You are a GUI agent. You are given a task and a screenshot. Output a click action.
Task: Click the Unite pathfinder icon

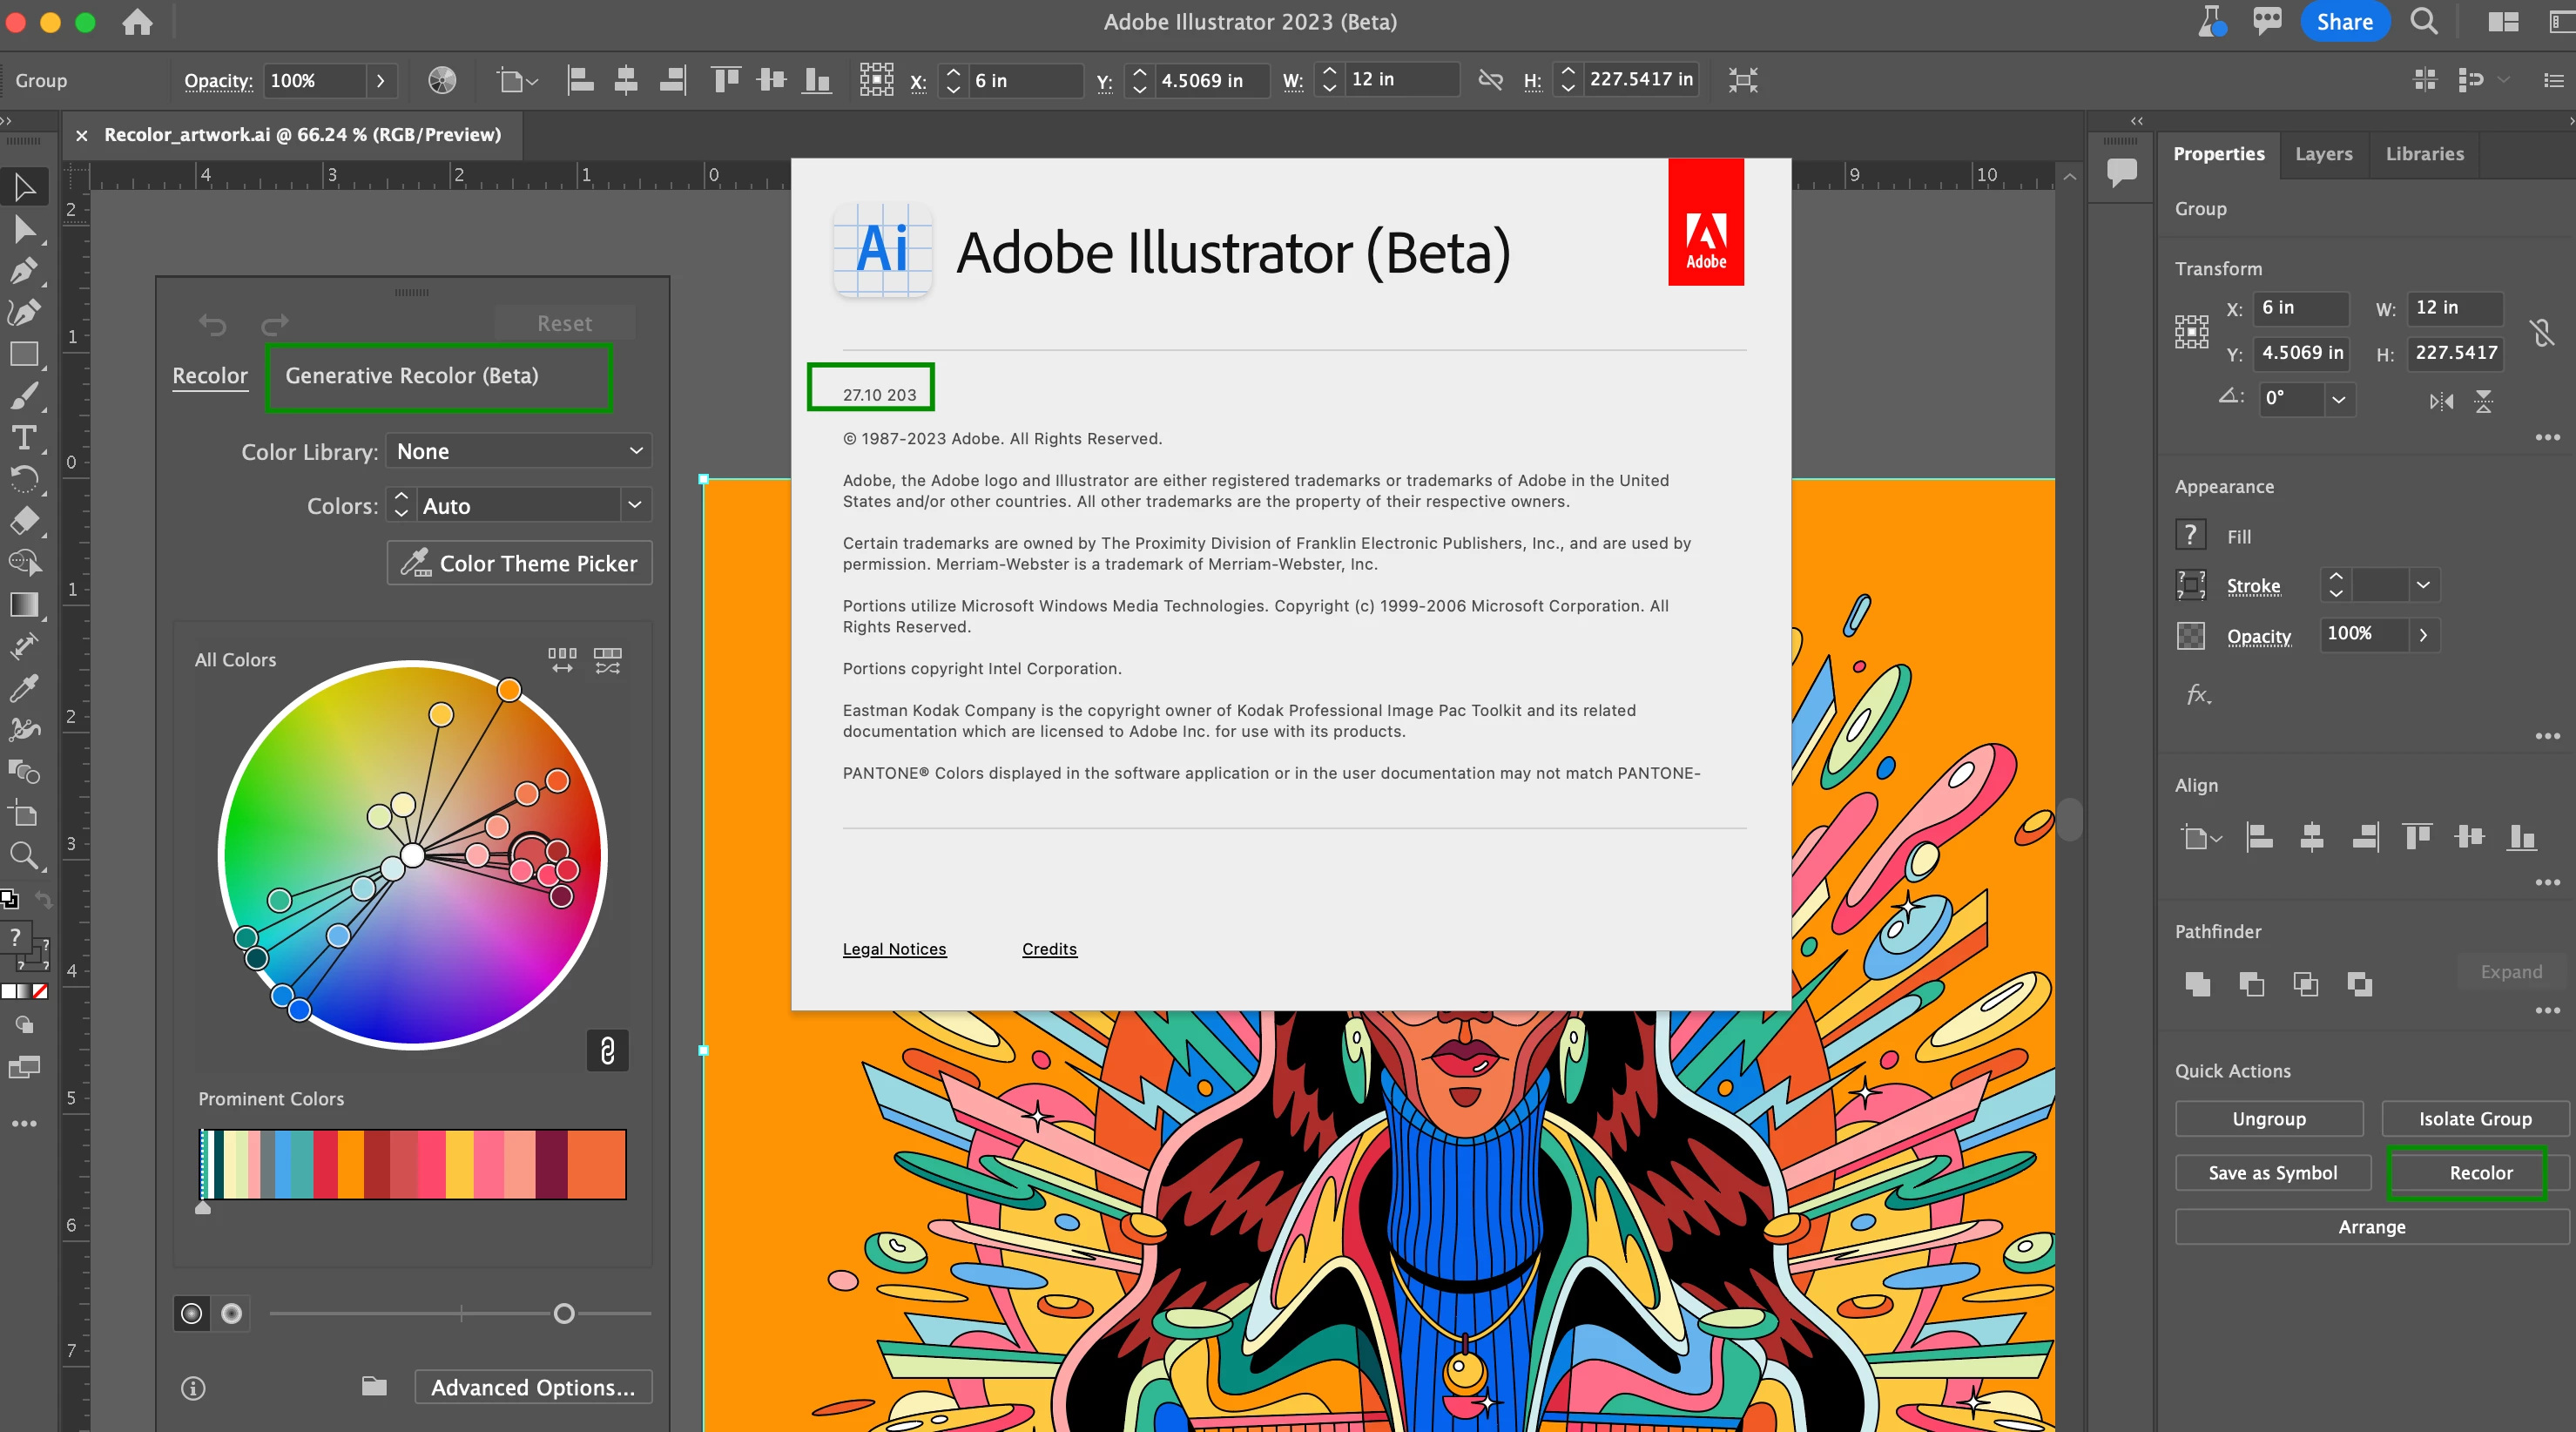tap(2197, 984)
